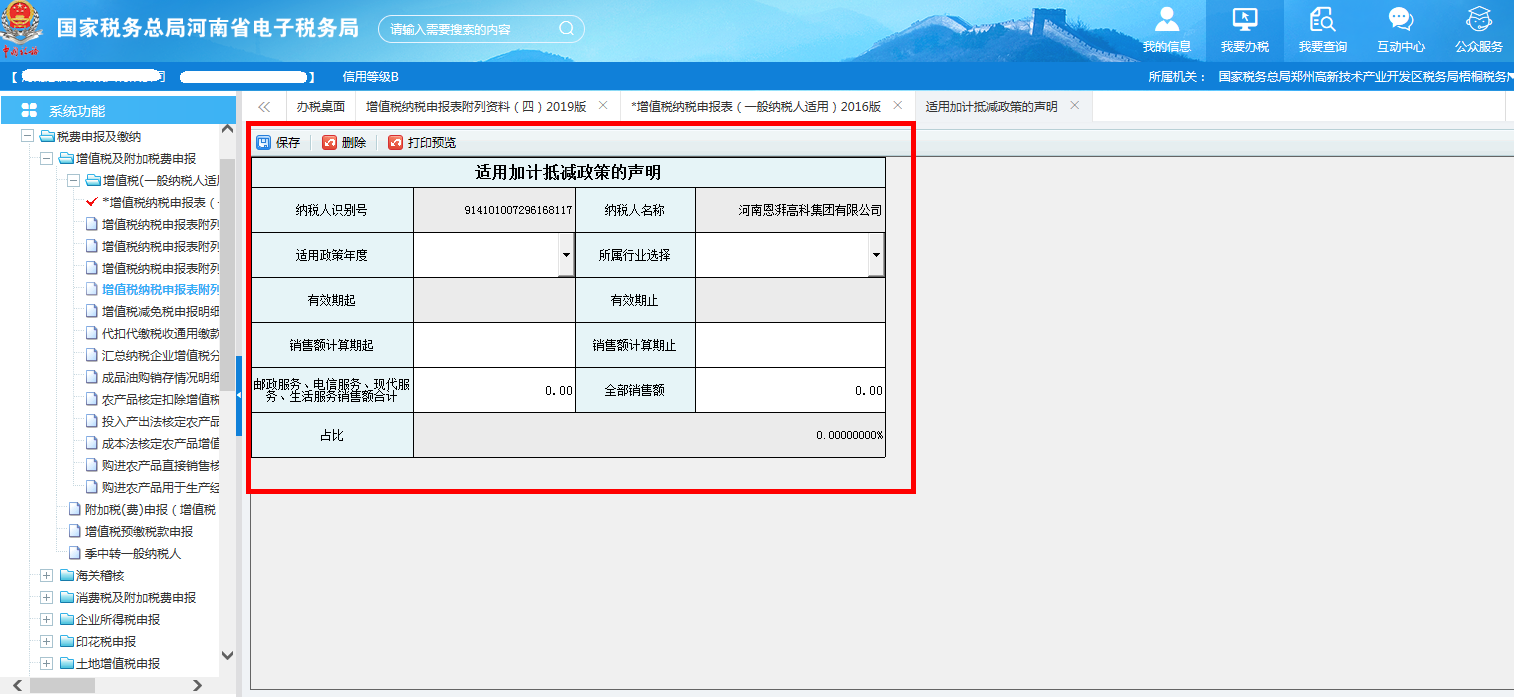Image resolution: width=1514 pixels, height=697 pixels.
Task: Click the 保存 save icon on the toolbar
Action: click(x=265, y=142)
